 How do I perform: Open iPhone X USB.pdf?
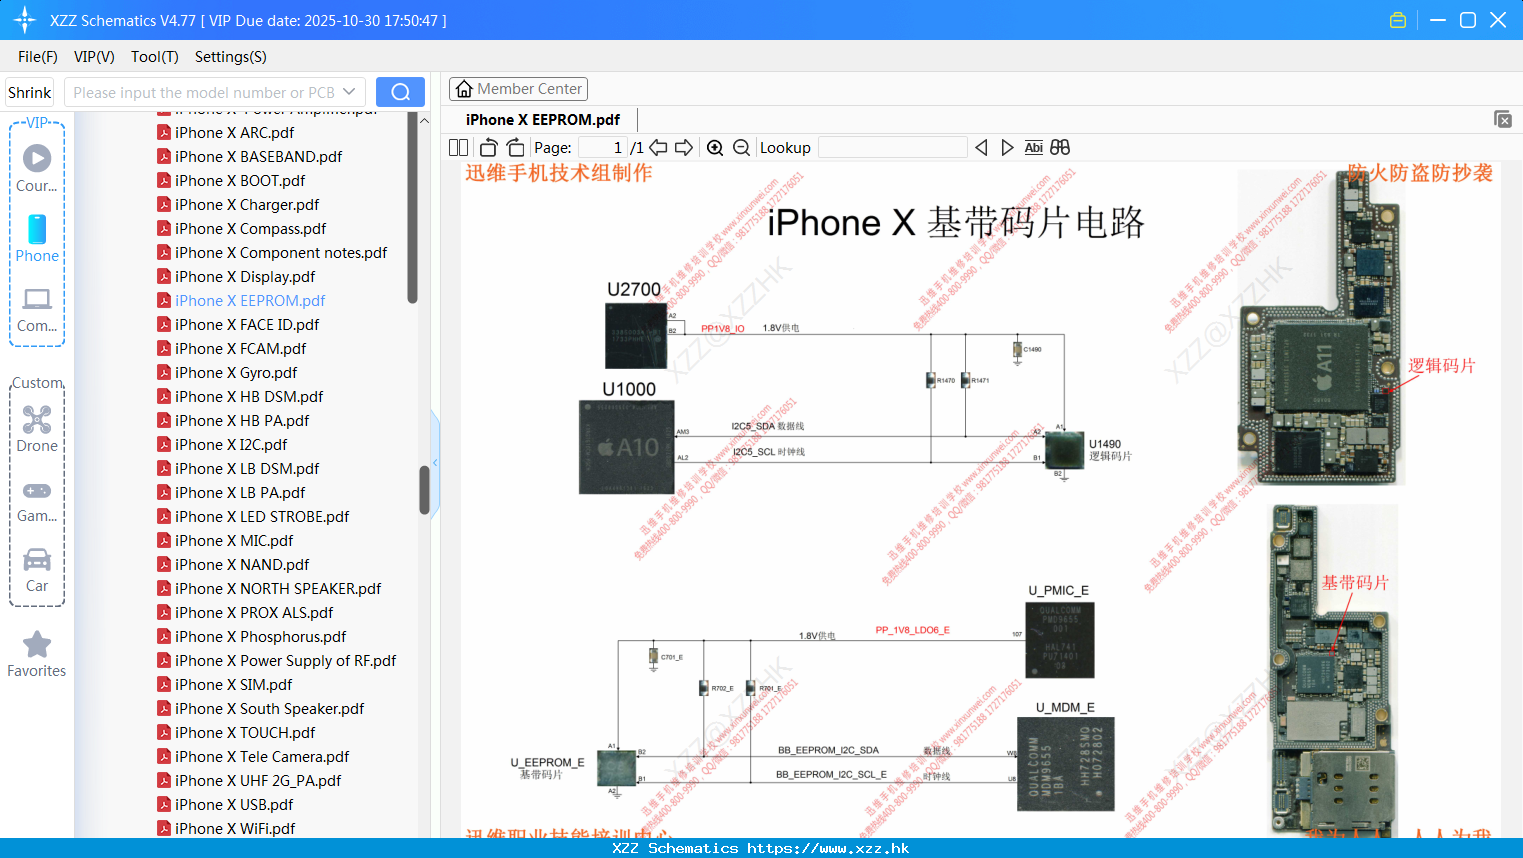pos(234,804)
